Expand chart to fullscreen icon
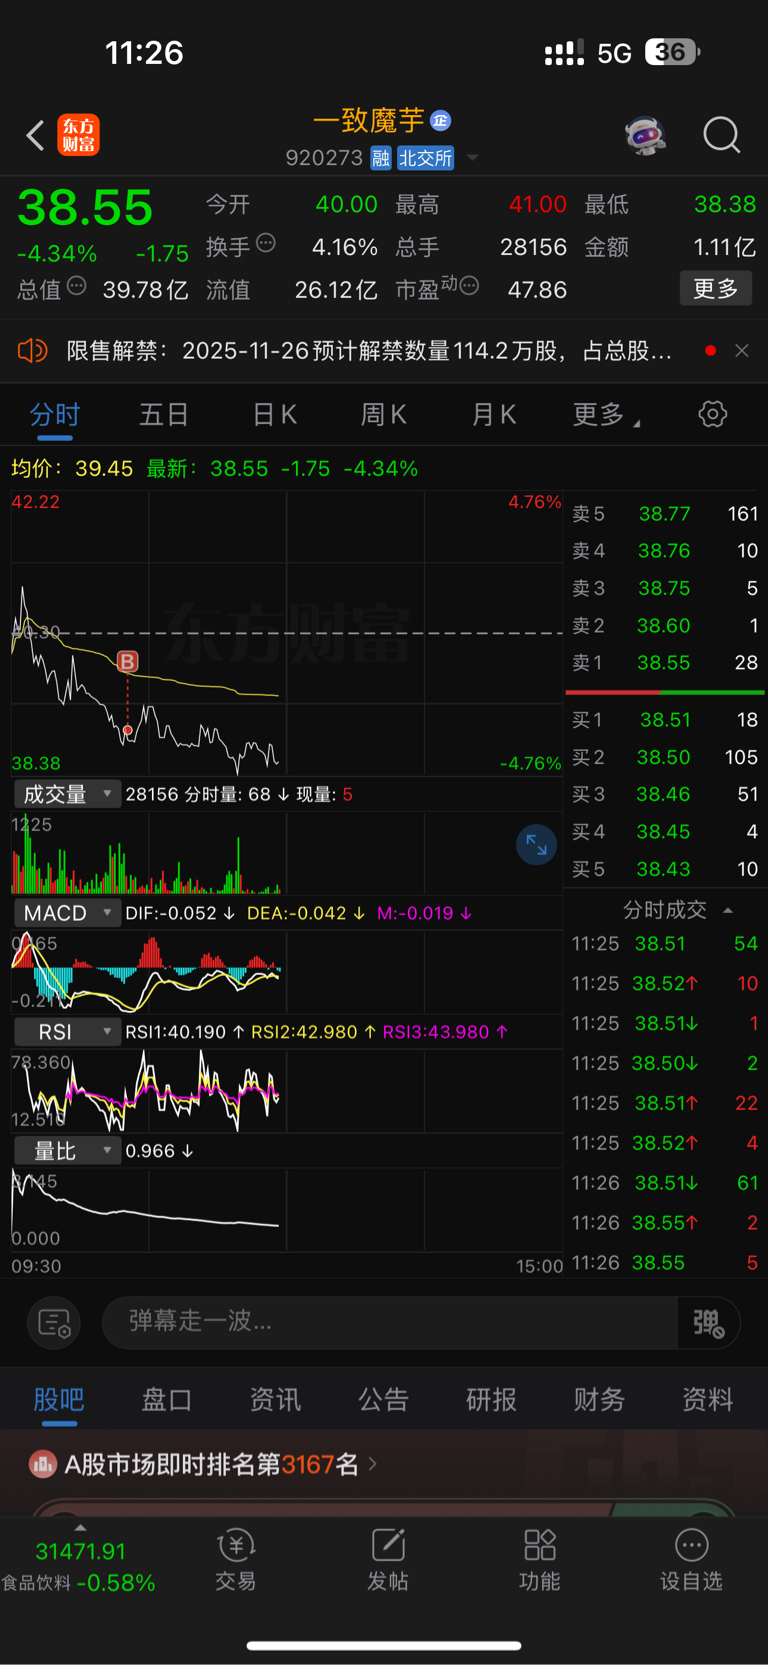The image size is (768, 1665). (x=536, y=845)
